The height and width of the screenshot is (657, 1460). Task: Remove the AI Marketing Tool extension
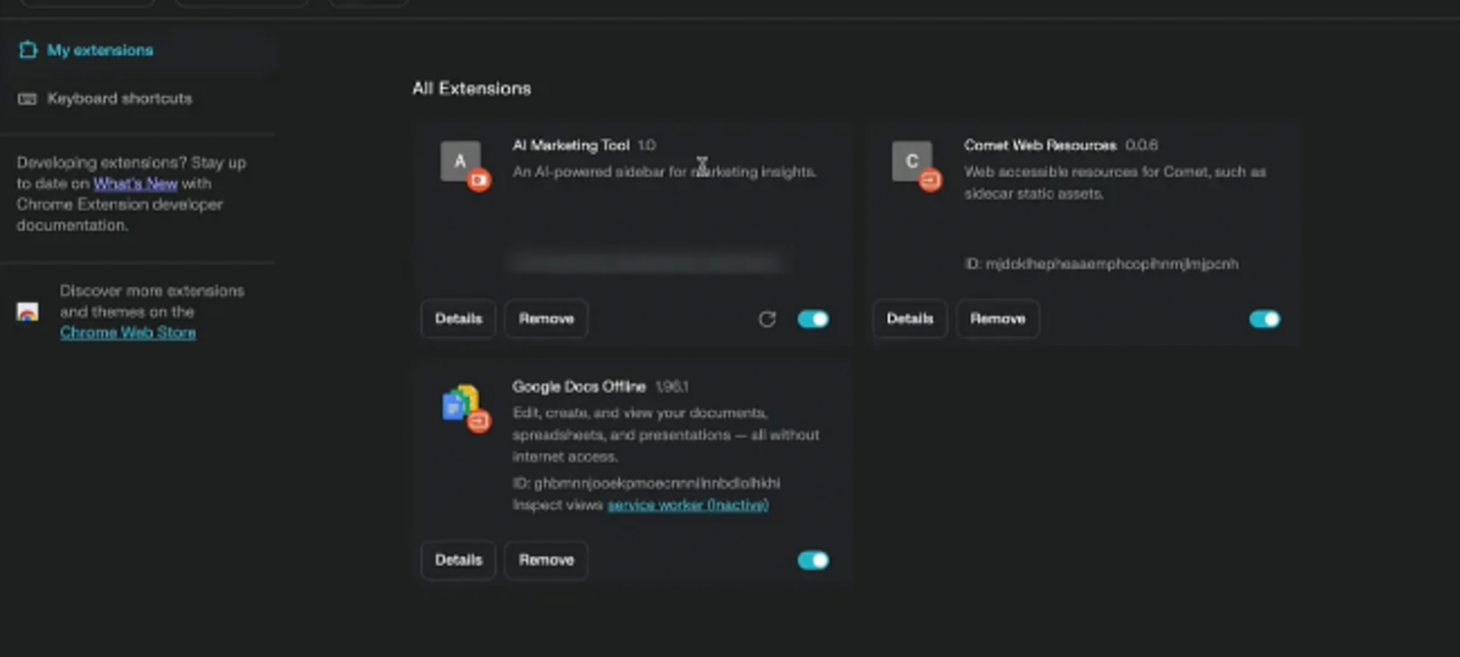pos(546,319)
